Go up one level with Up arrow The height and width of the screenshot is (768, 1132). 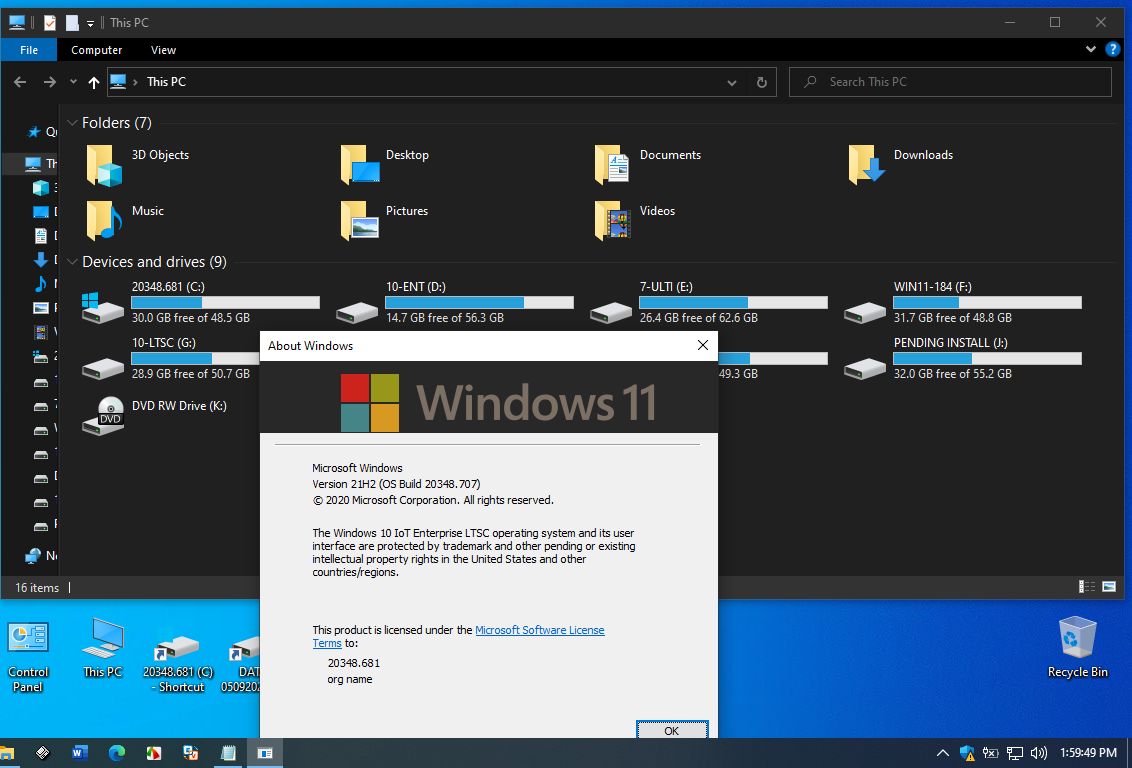coord(94,82)
